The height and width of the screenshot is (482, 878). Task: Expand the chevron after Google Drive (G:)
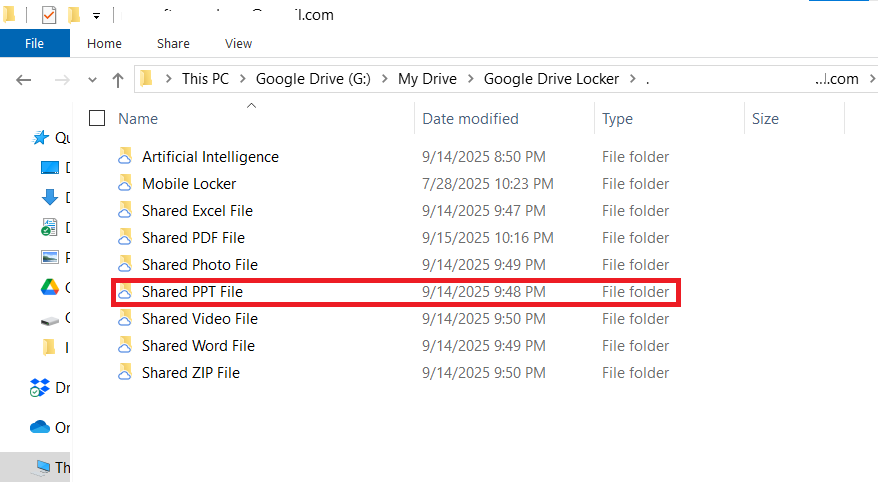click(x=384, y=79)
